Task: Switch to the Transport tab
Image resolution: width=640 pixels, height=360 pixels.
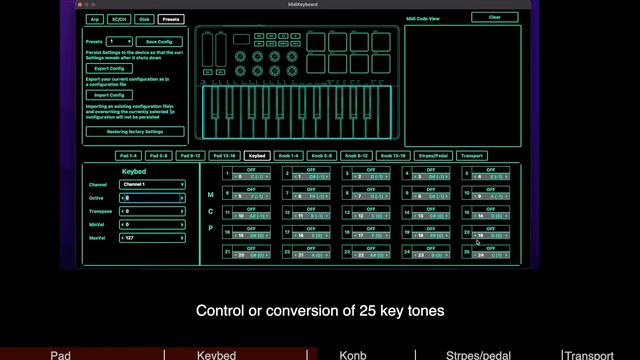Action: (472, 156)
